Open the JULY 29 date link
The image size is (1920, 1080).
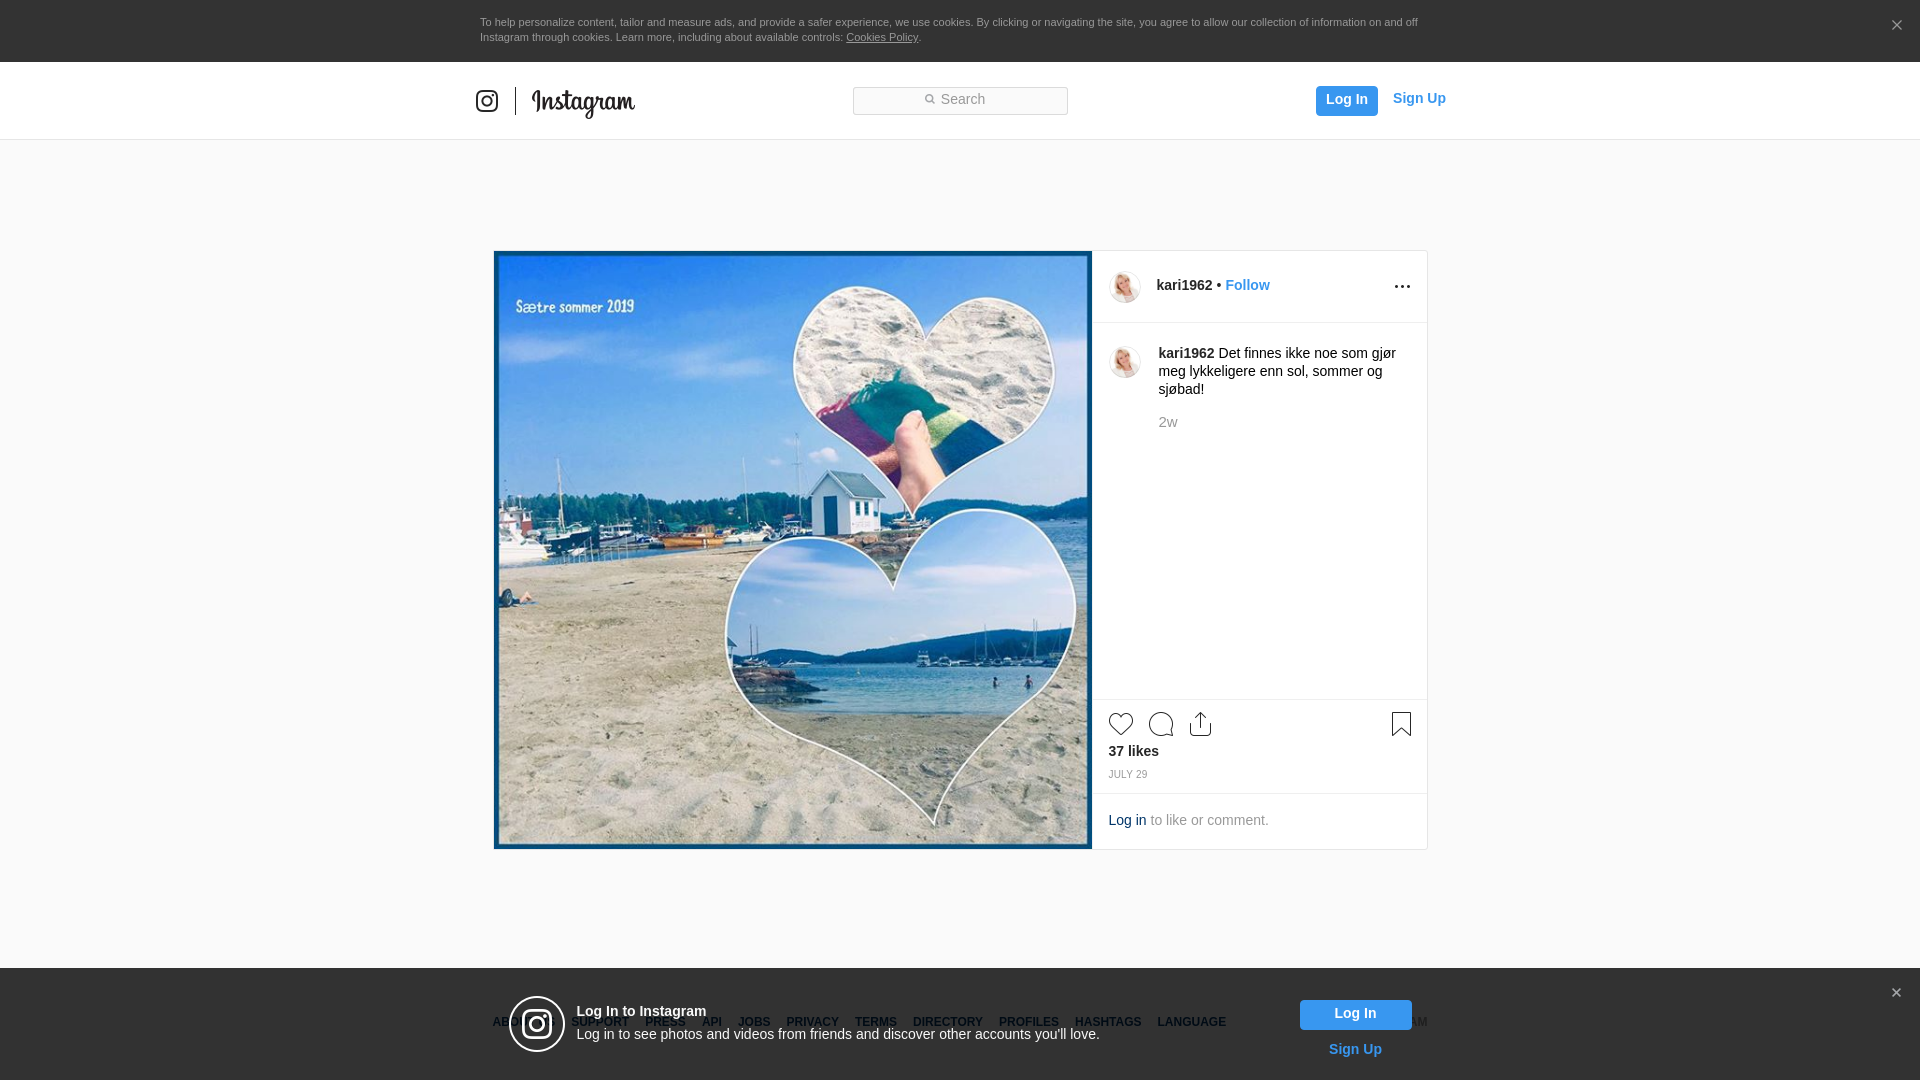tap(1128, 775)
